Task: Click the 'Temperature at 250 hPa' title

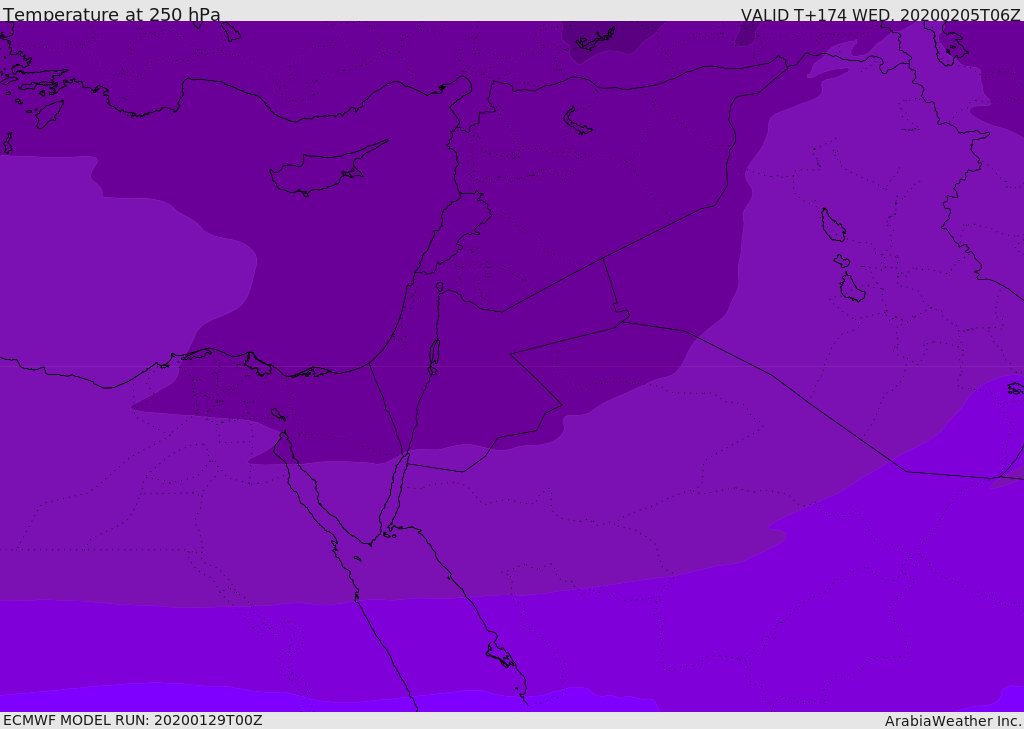Action: click(x=112, y=14)
